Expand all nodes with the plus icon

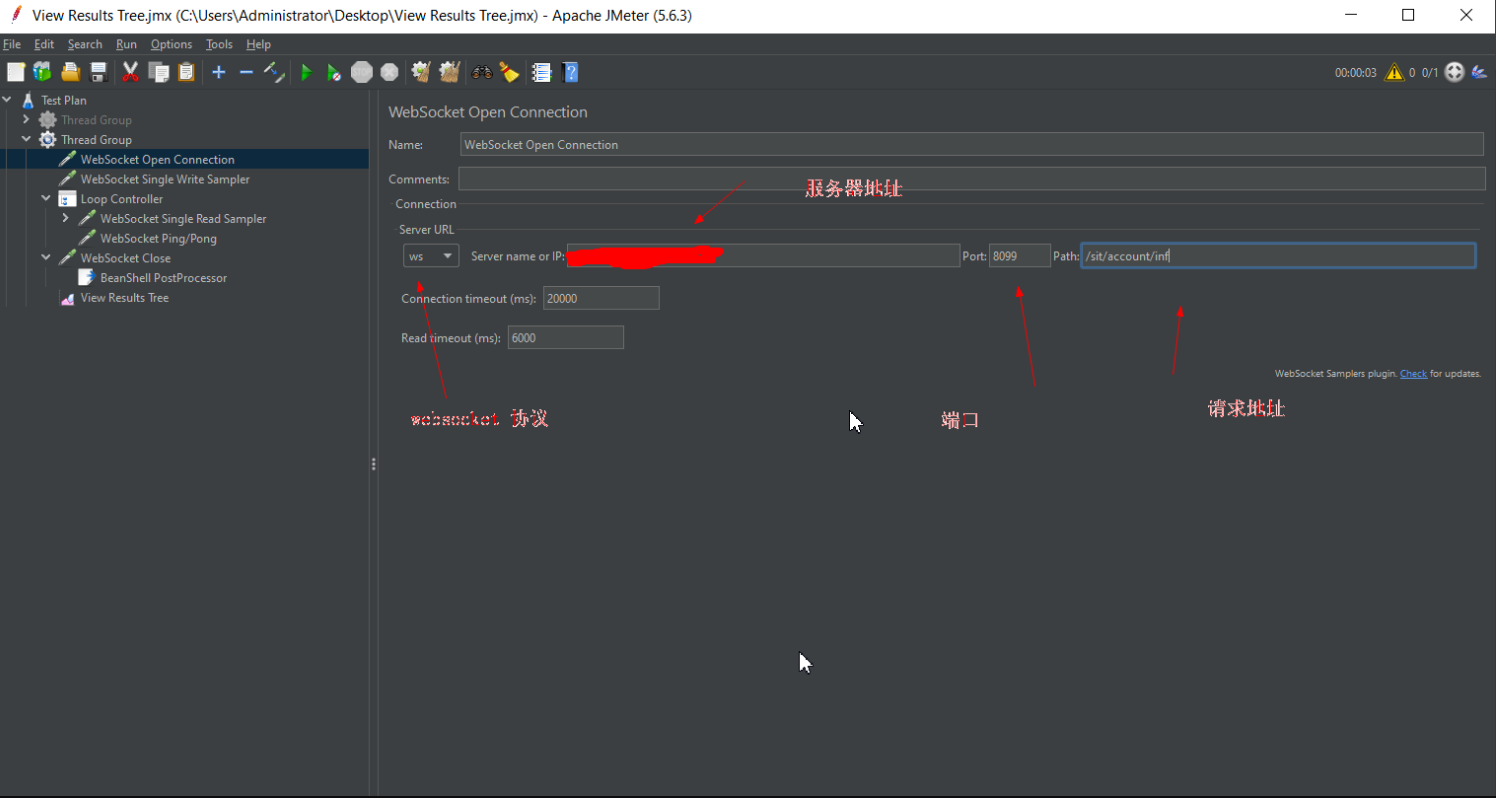coord(219,72)
